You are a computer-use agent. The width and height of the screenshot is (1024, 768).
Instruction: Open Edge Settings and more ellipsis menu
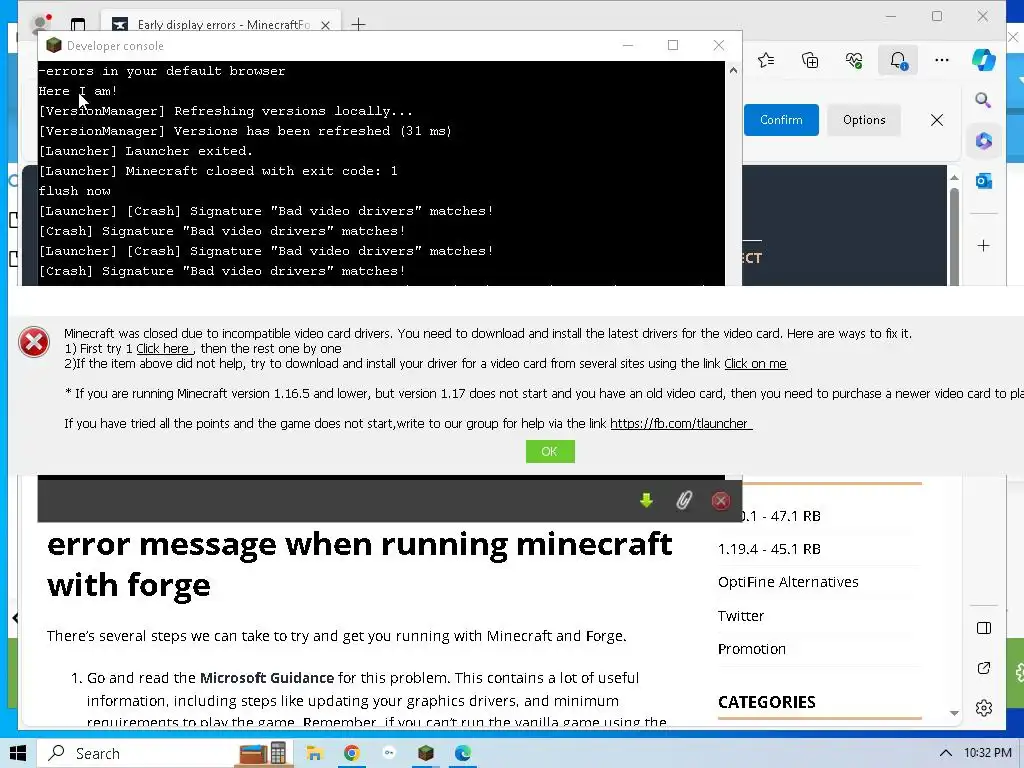coord(942,60)
